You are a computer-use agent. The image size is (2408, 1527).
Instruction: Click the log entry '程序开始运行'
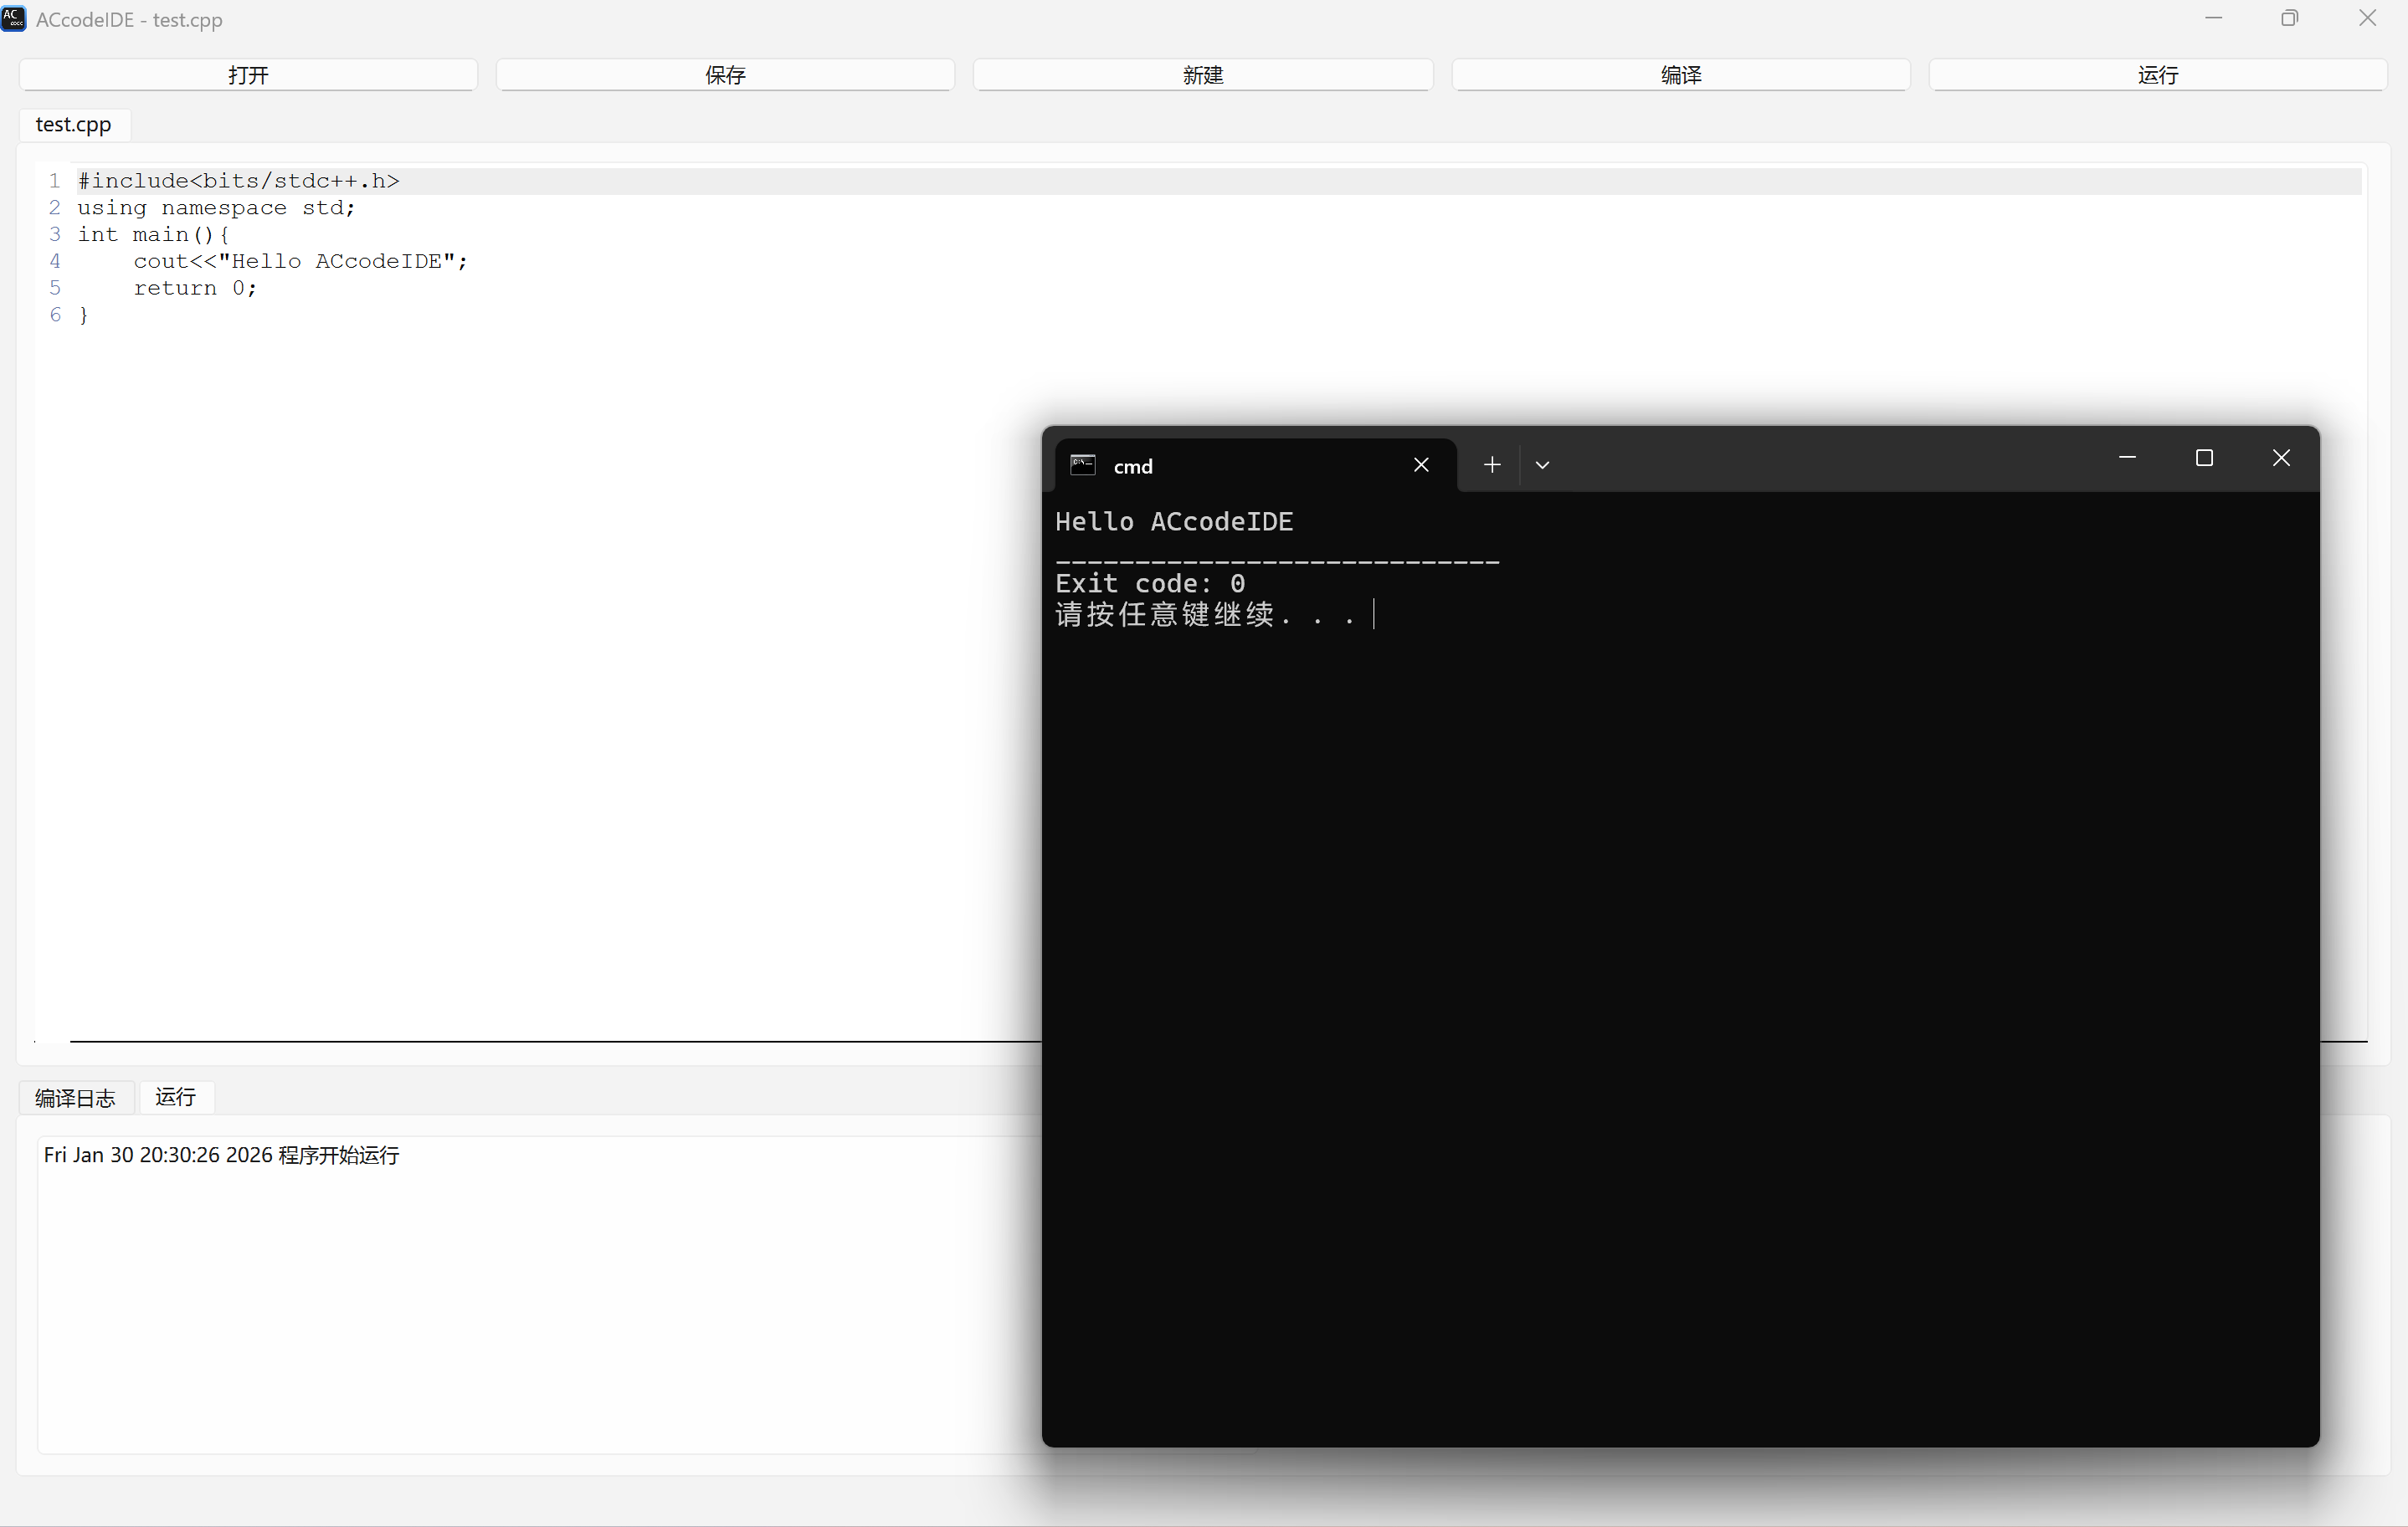point(339,1155)
